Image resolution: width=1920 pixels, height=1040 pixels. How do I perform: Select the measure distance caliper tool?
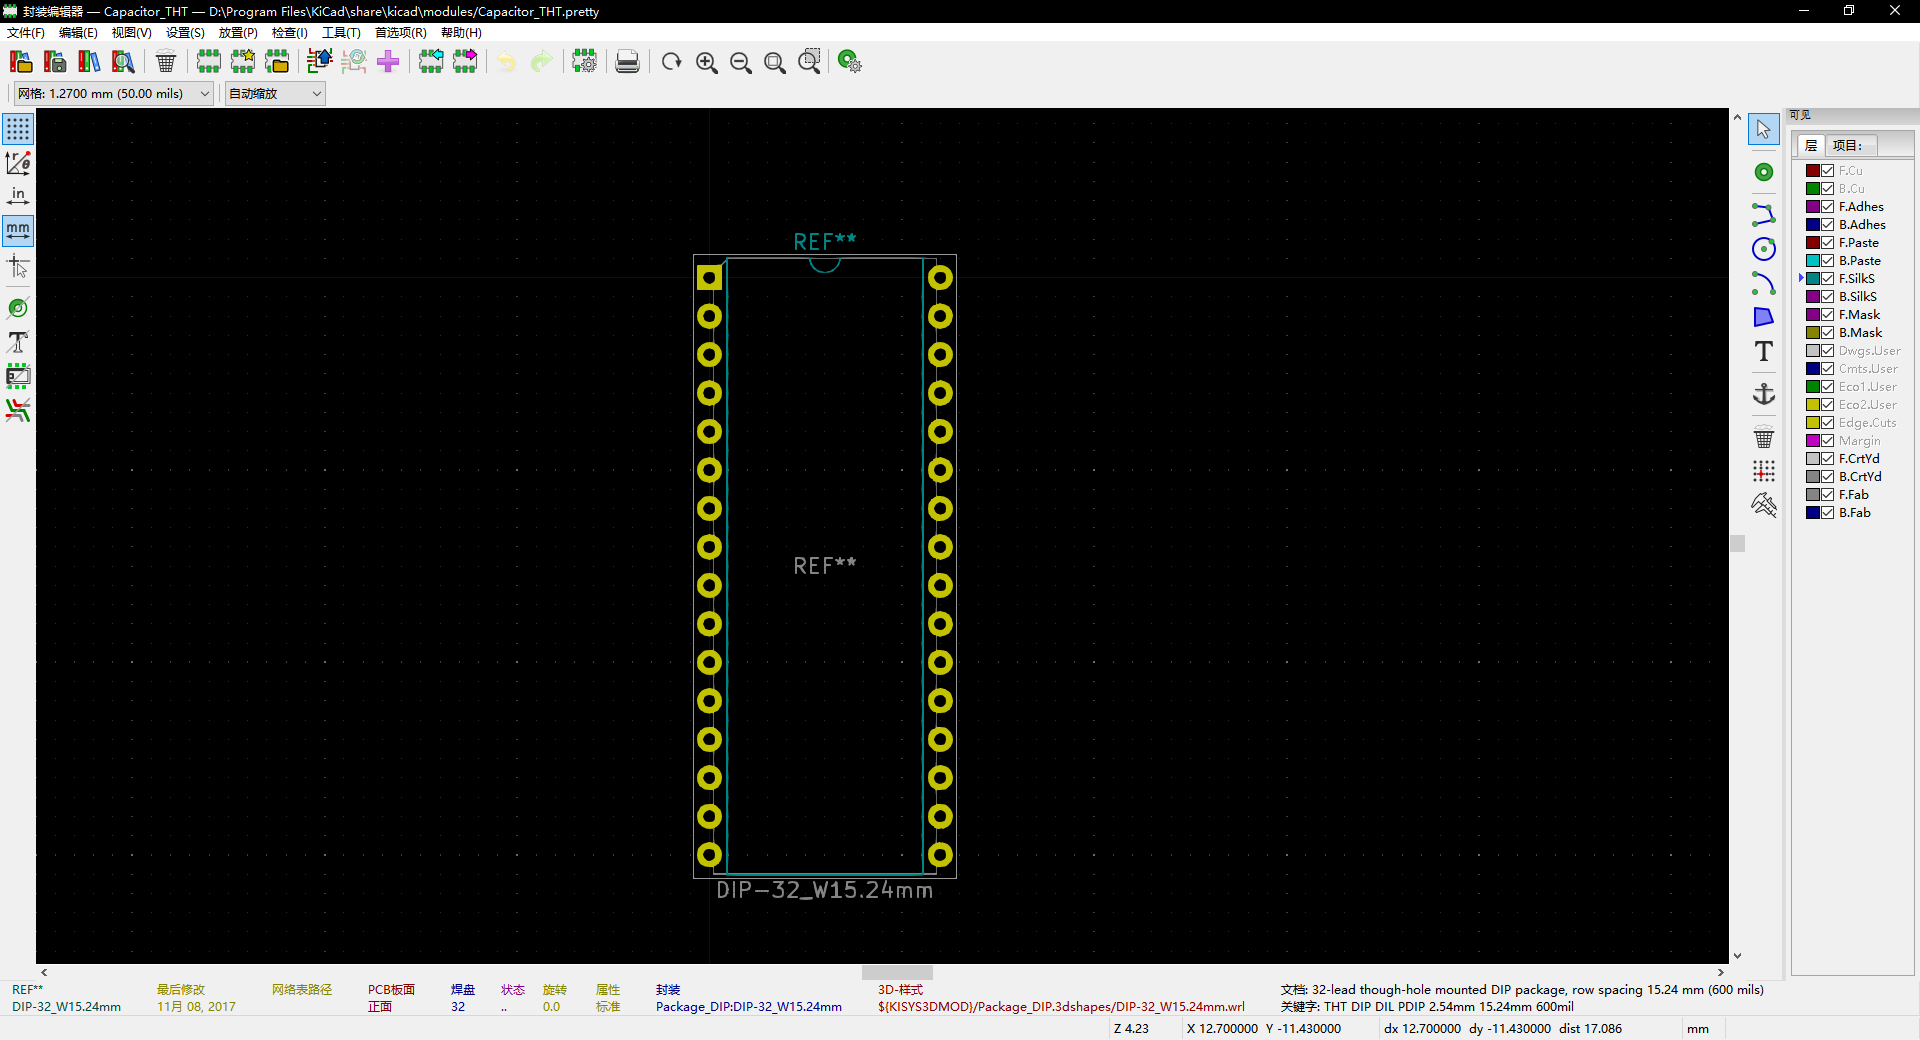tap(1764, 504)
